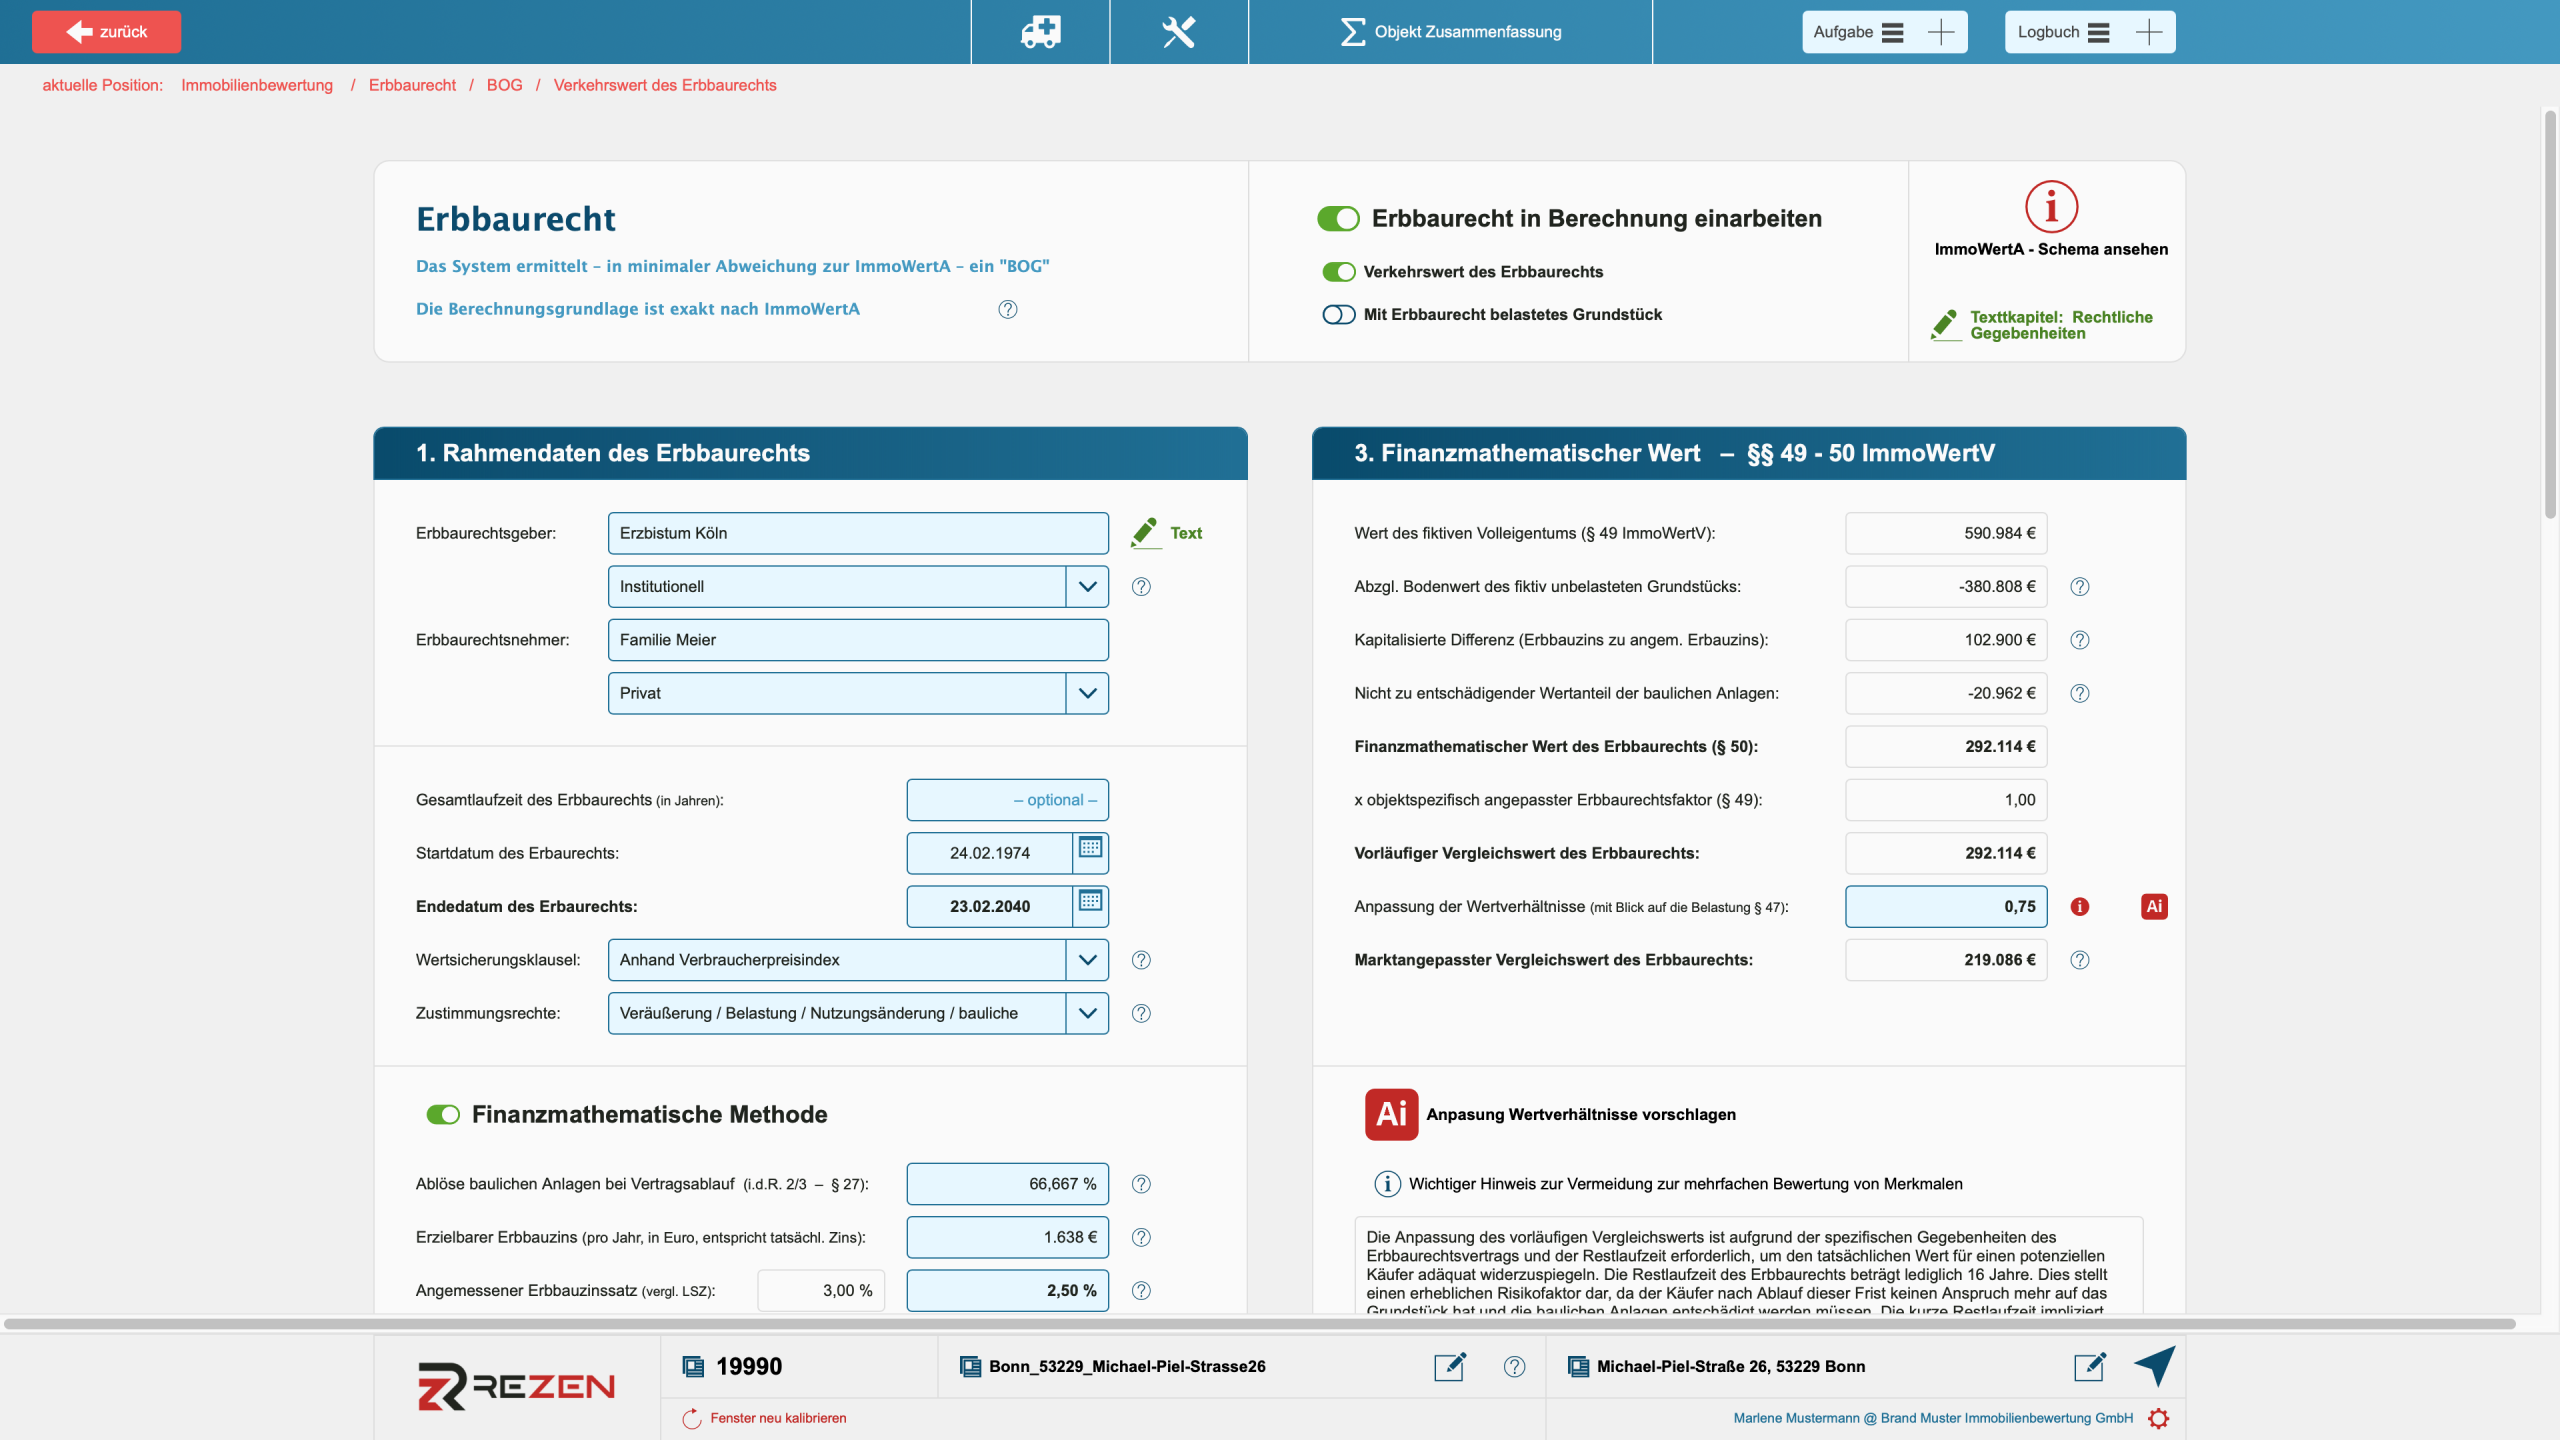Screen dimensions: 2560x1440
Task: Open calendar picker for Endedatum des Erbaurechts
Action: 1090,901
